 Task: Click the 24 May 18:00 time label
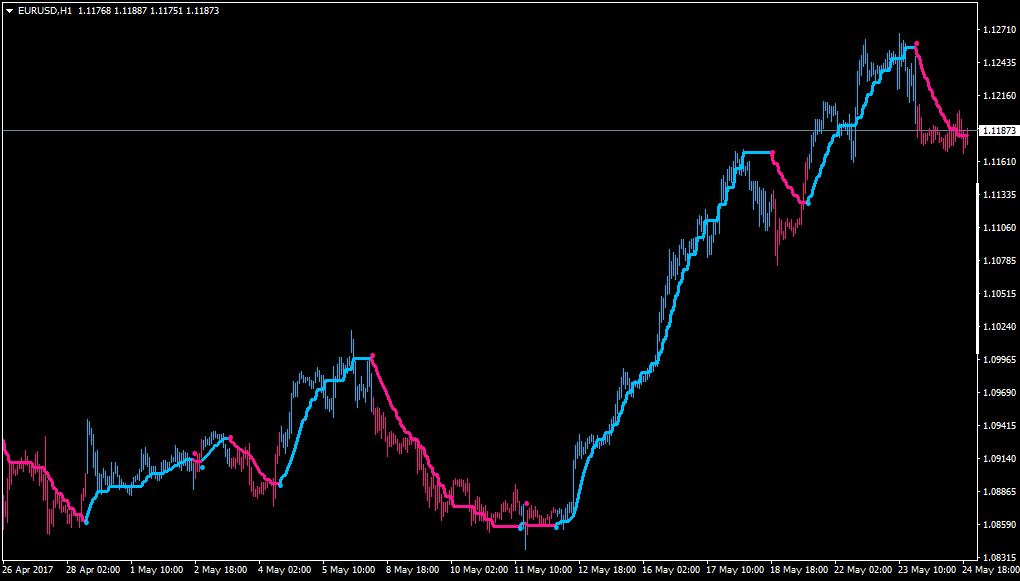[x=990, y=569]
